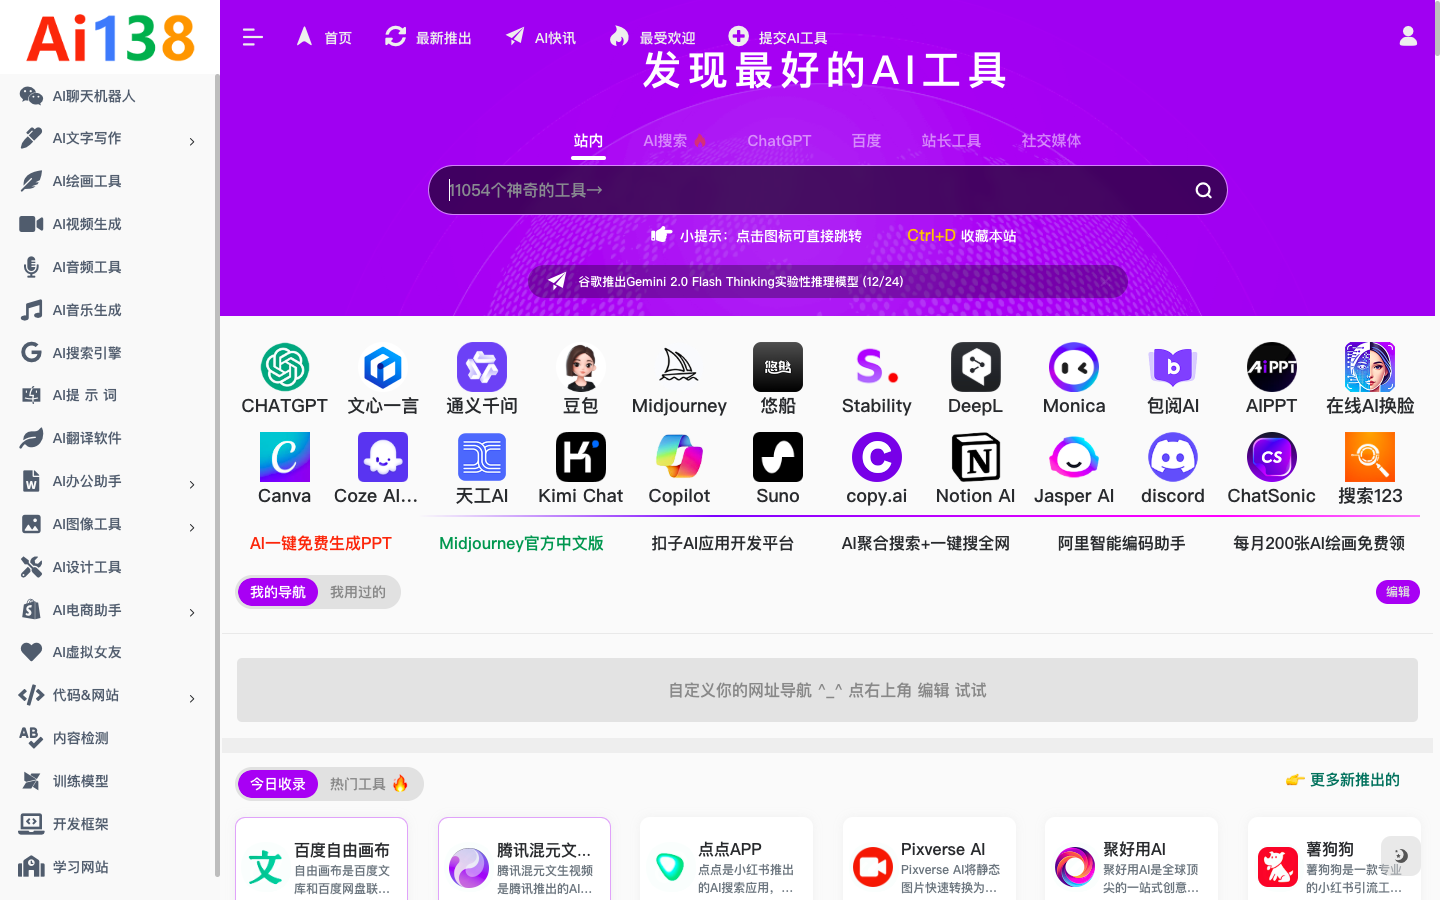Open the Midjourney官方中文版 link
This screenshot has height=900, width=1440.
coord(521,543)
